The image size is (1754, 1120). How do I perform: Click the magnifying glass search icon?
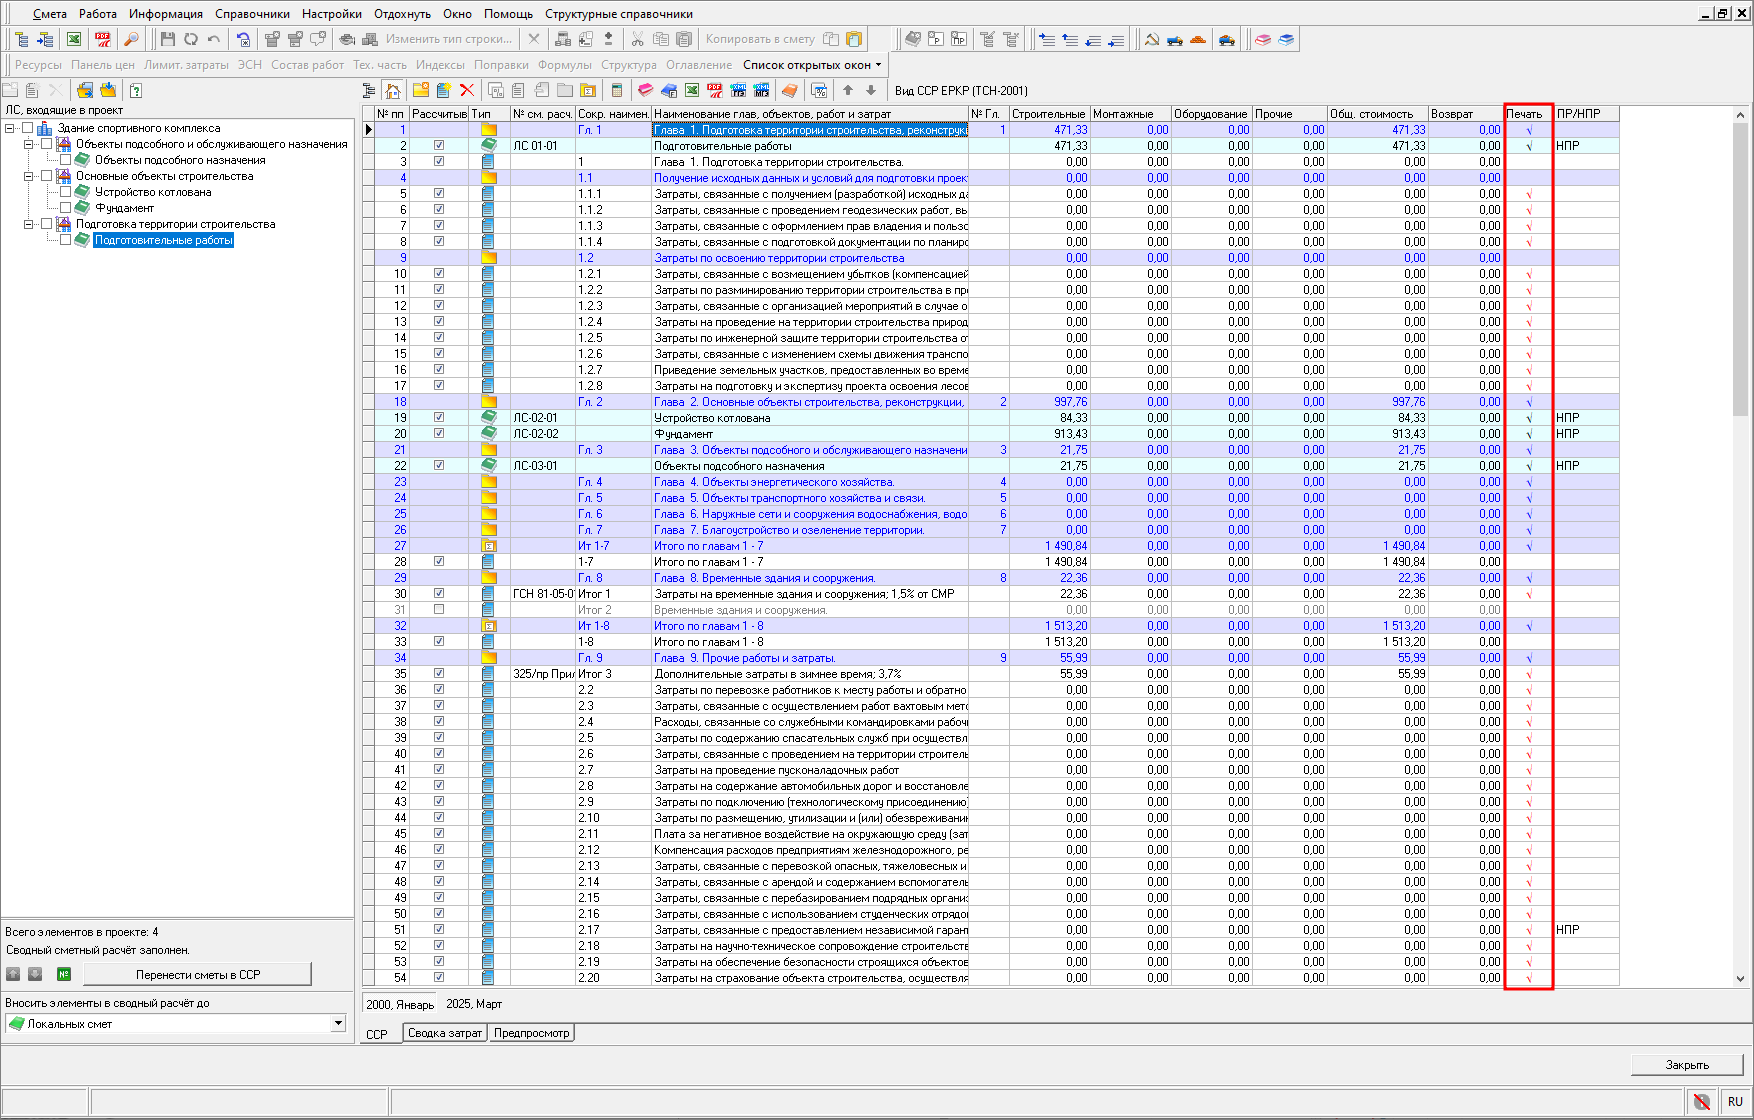coord(131,39)
